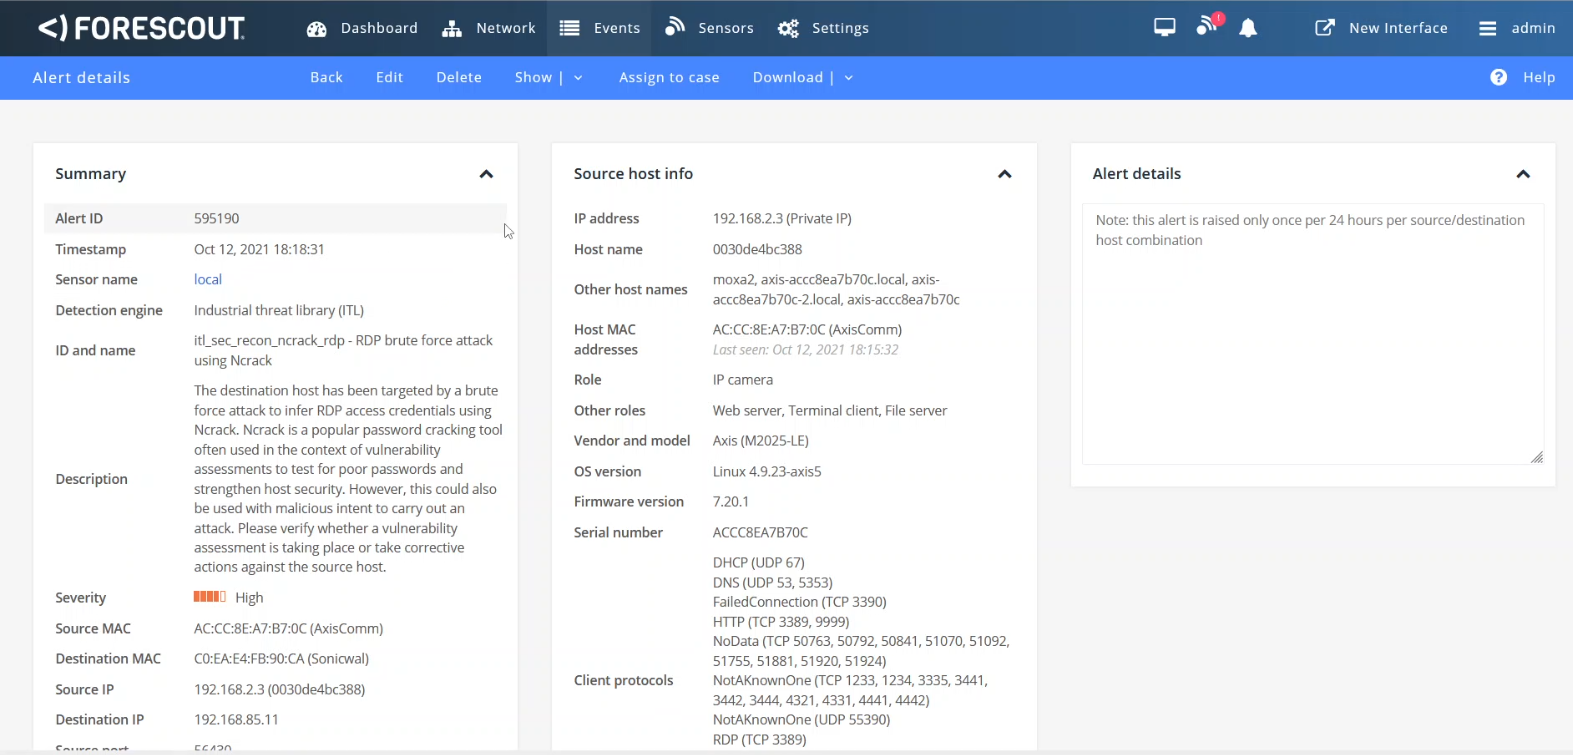The image size is (1573, 755).
Task: Open the admin hamburger menu
Action: (1487, 29)
